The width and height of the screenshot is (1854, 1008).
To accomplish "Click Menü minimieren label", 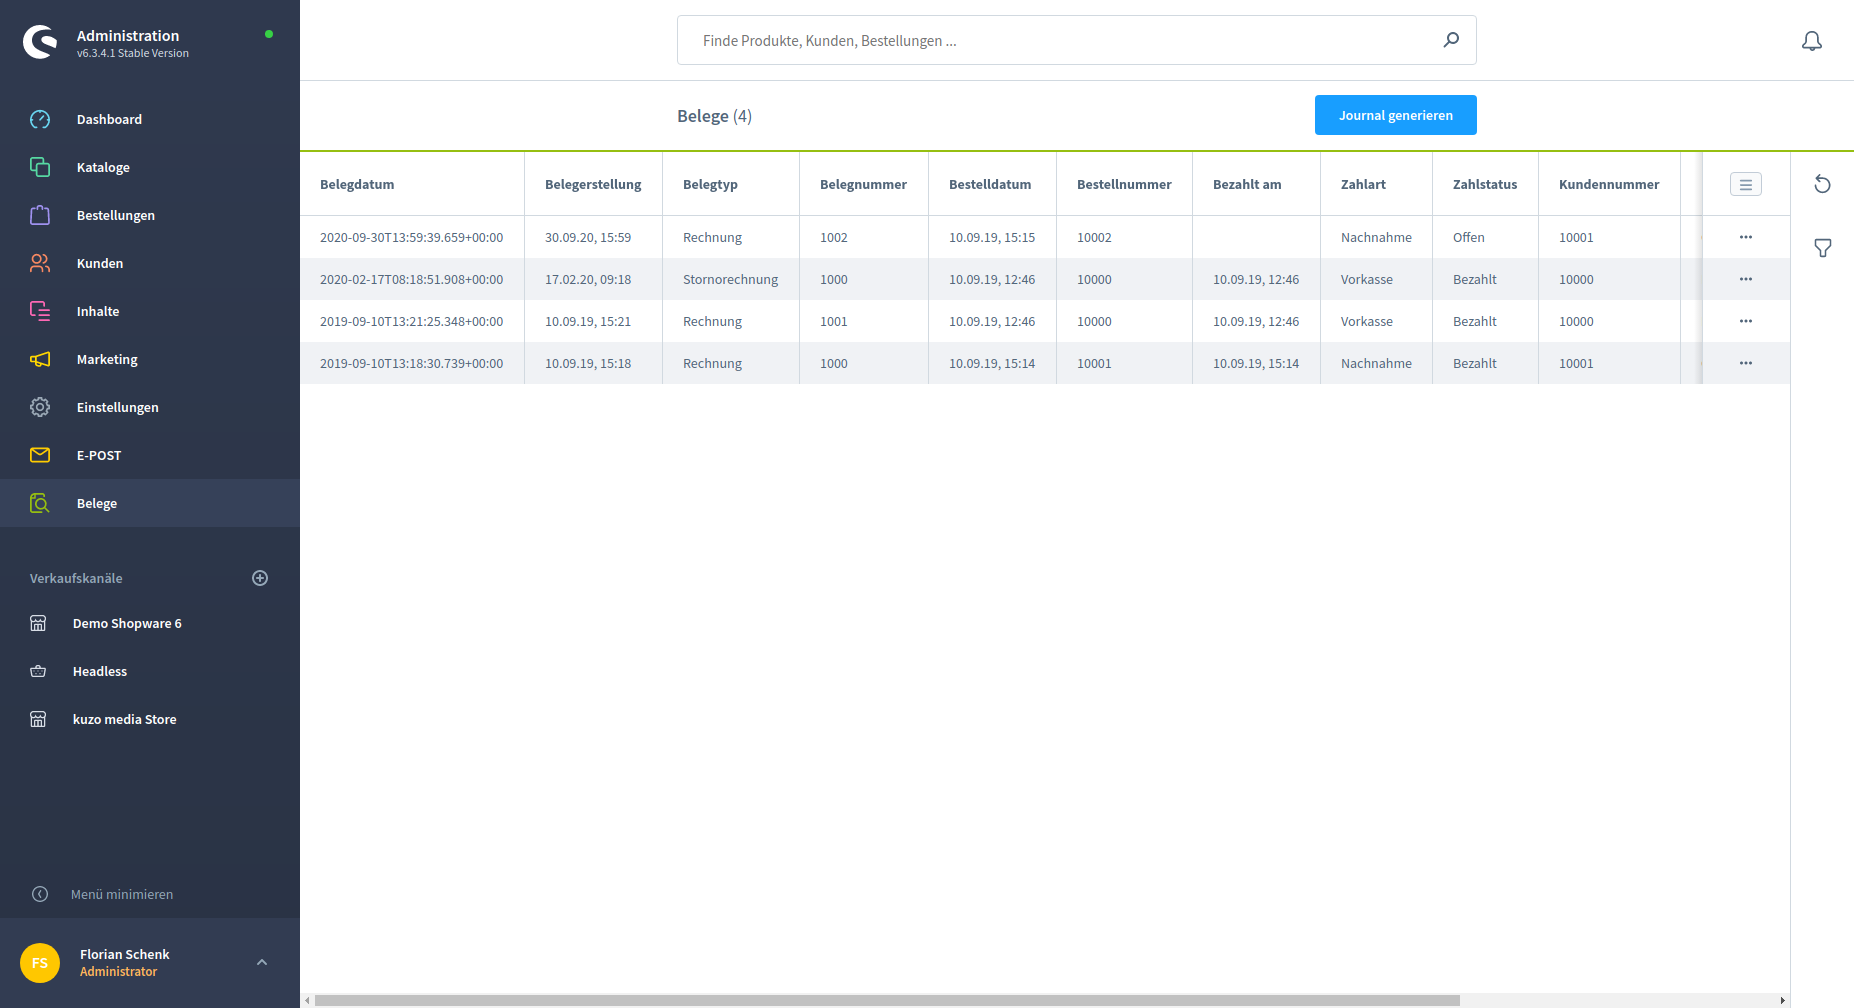I will (122, 894).
